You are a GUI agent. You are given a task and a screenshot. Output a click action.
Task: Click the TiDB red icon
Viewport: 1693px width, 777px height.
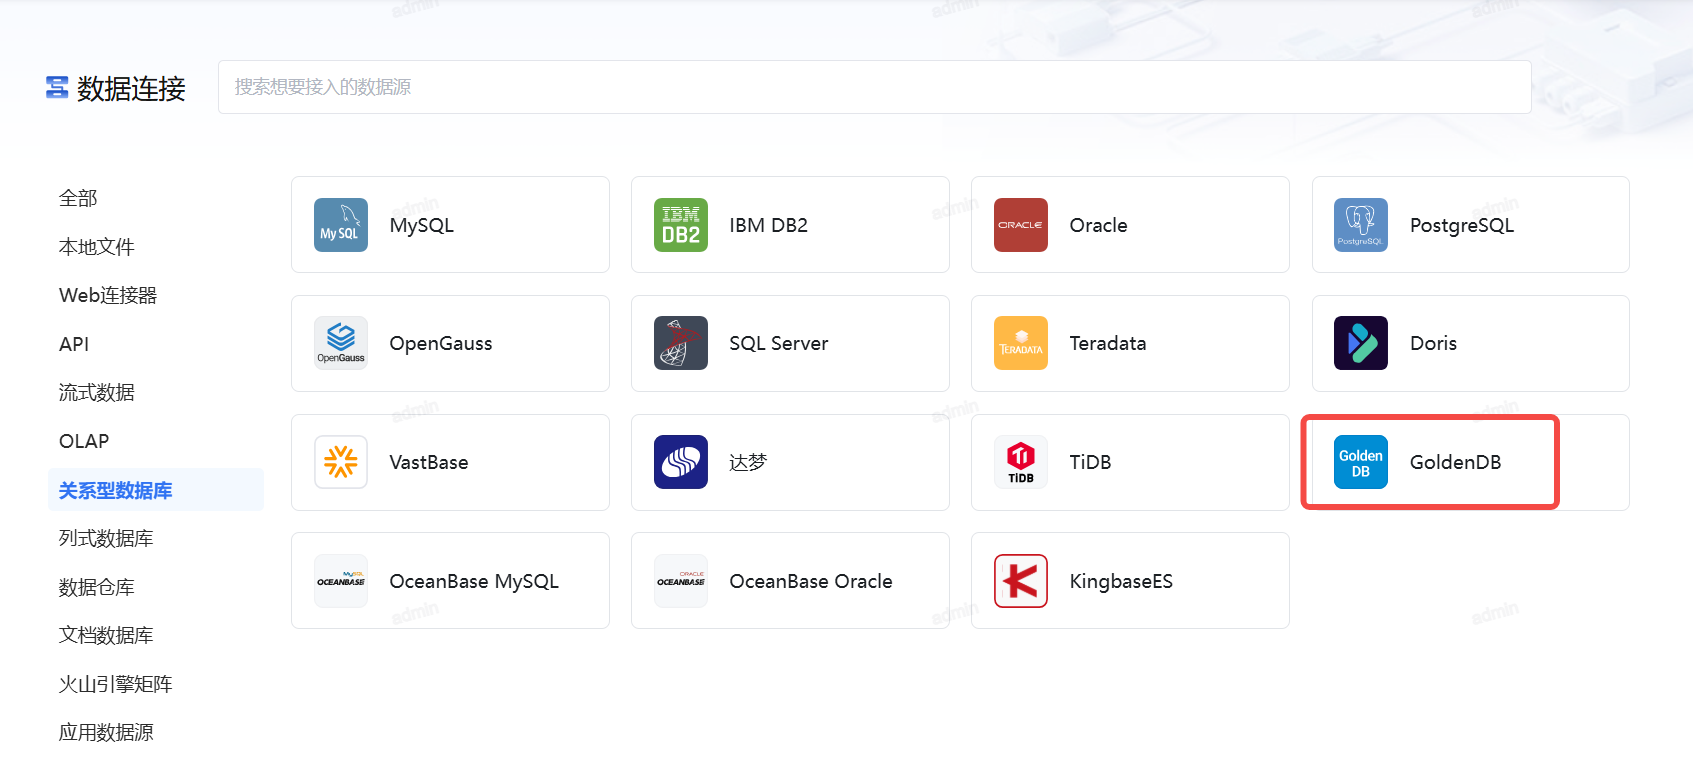pos(1021,462)
